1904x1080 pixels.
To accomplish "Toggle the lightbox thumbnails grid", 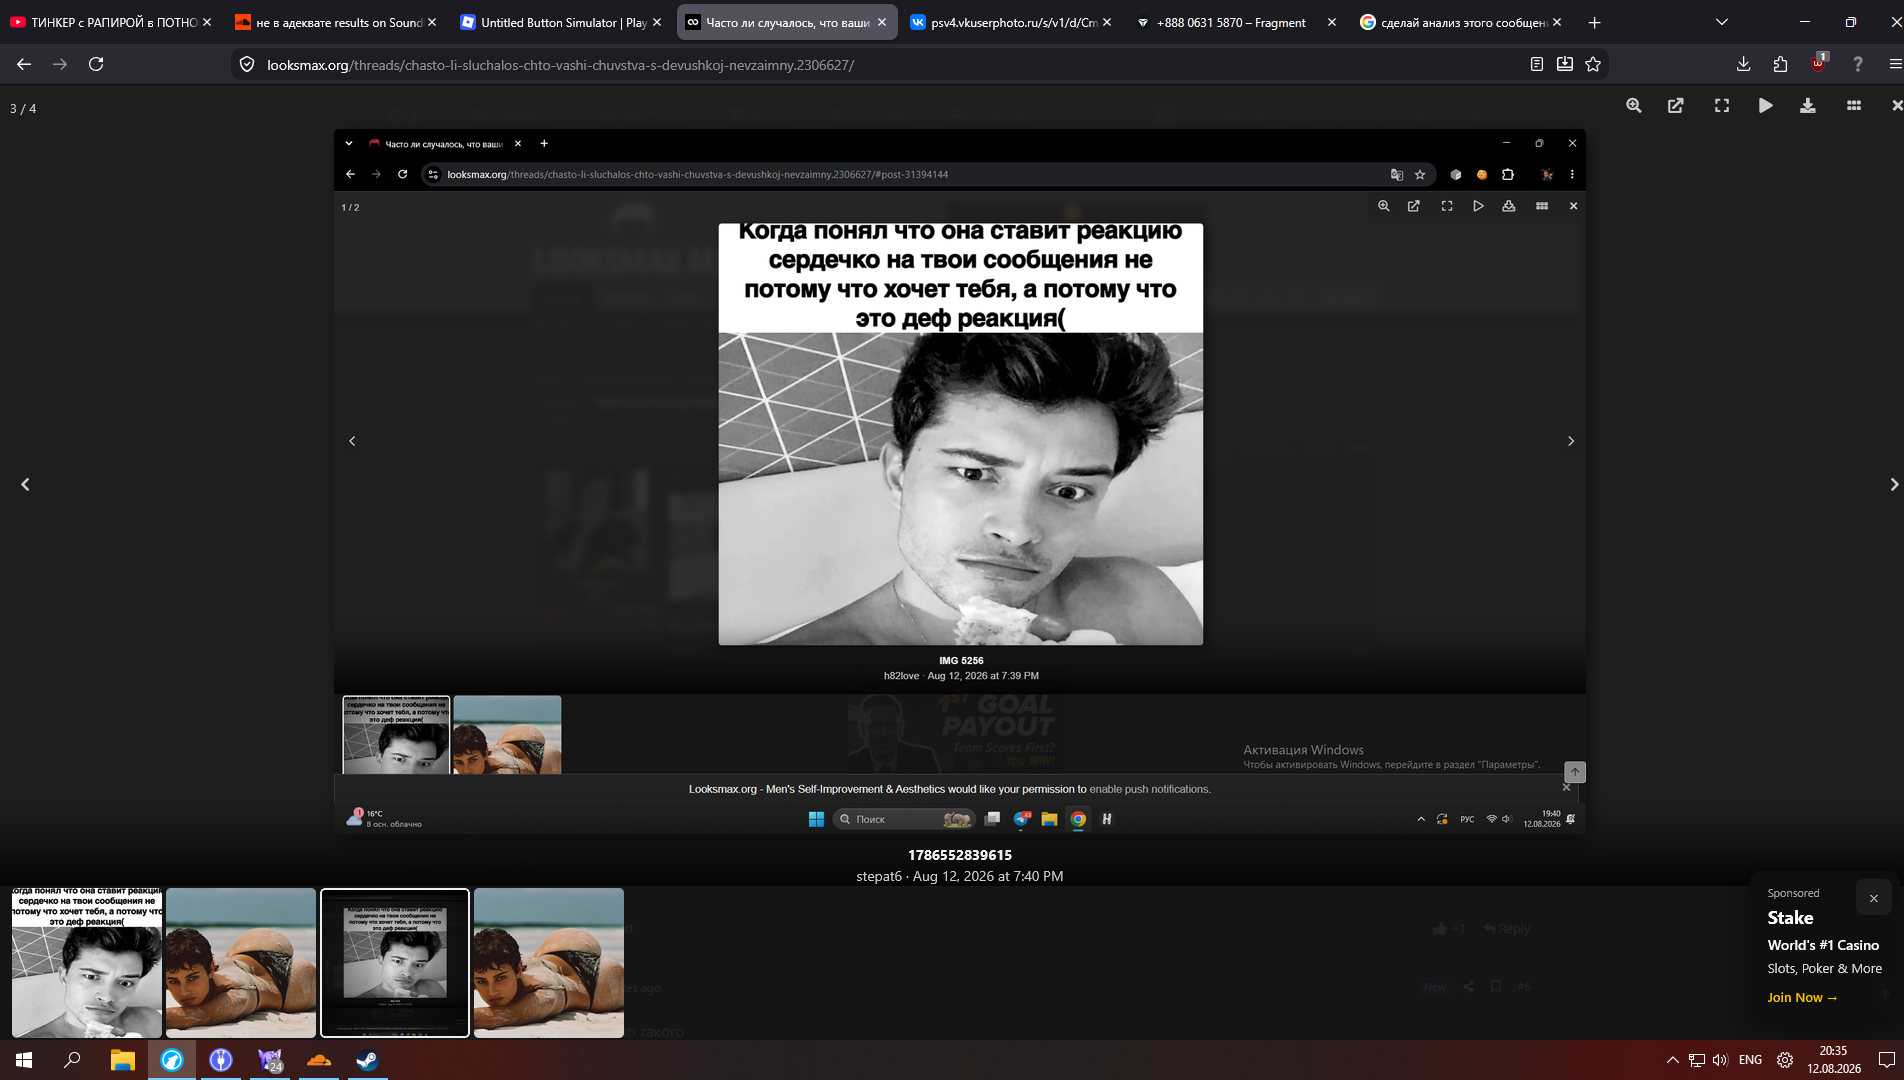I will 1854,106.
